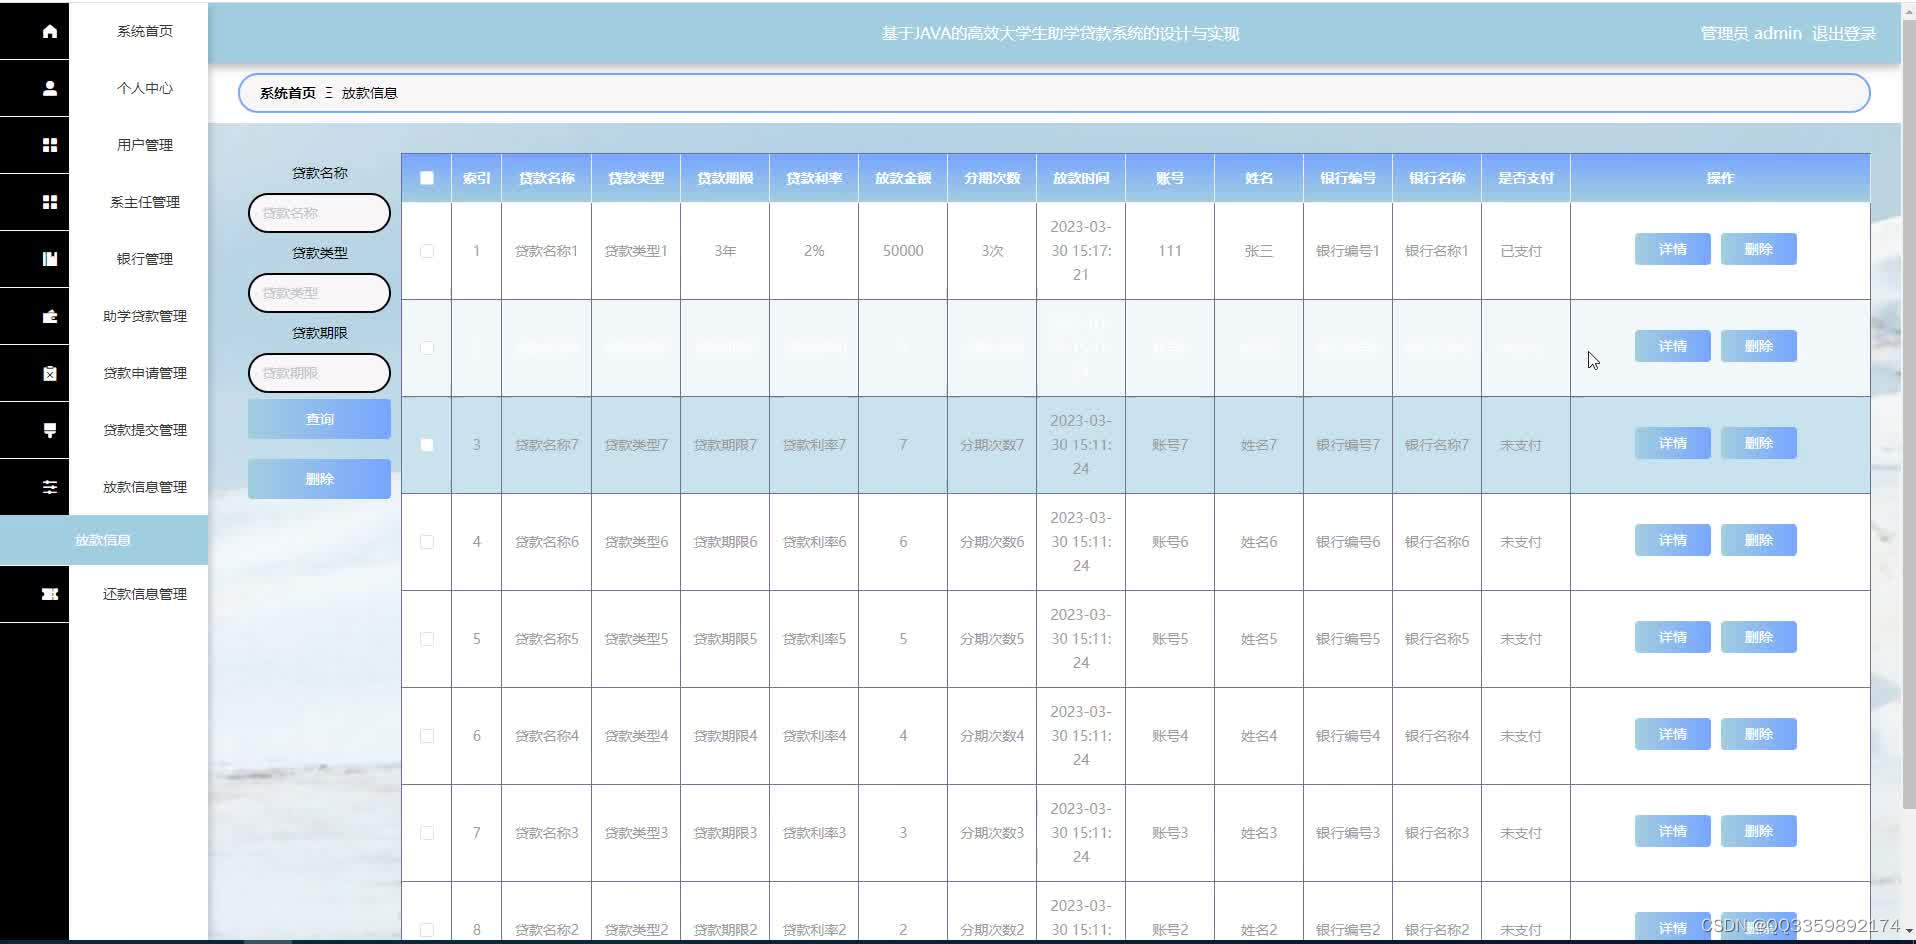Click the icon beside 助学贷款管理
The width and height of the screenshot is (1916, 944).
tap(49, 316)
